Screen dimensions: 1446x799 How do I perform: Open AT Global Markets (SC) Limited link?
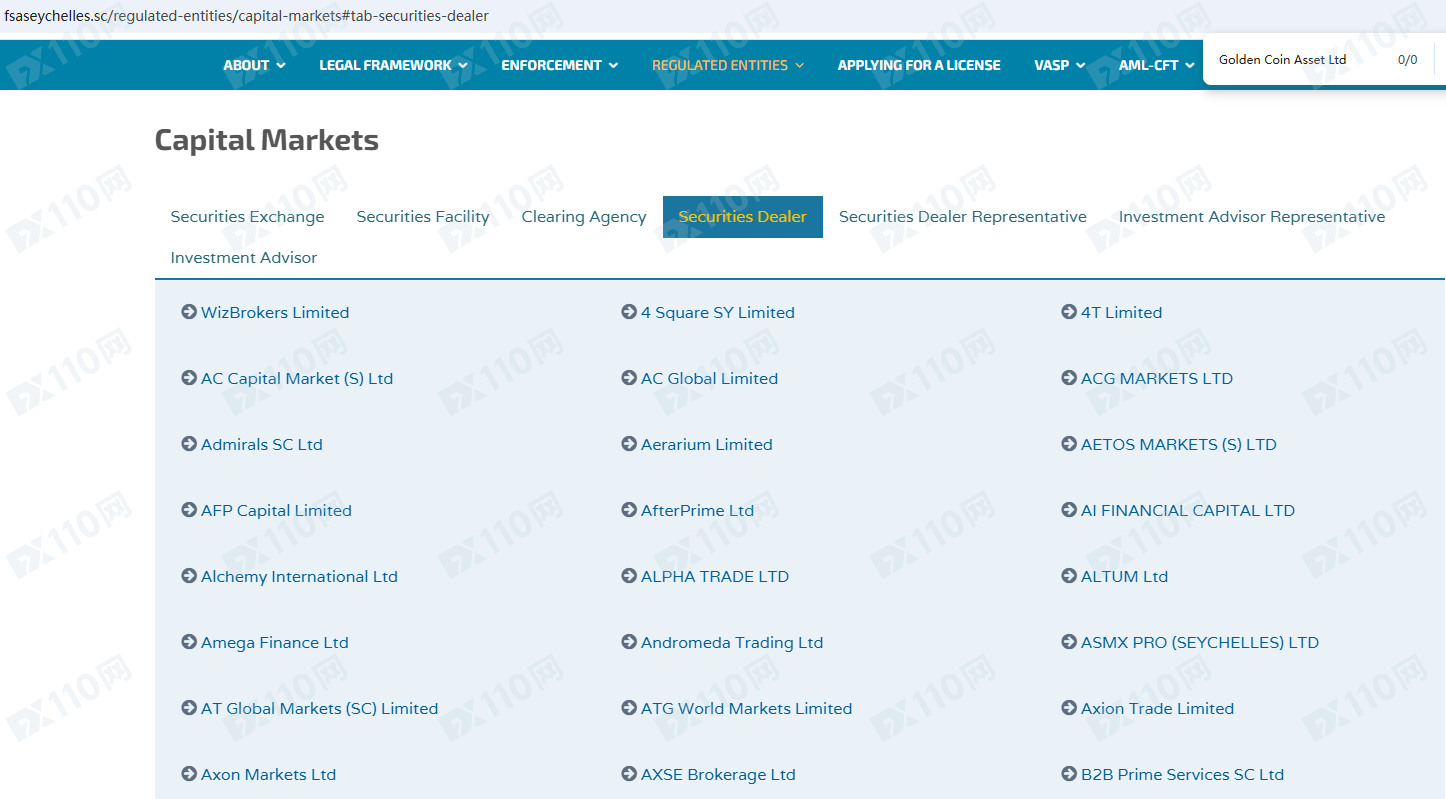pos(320,708)
